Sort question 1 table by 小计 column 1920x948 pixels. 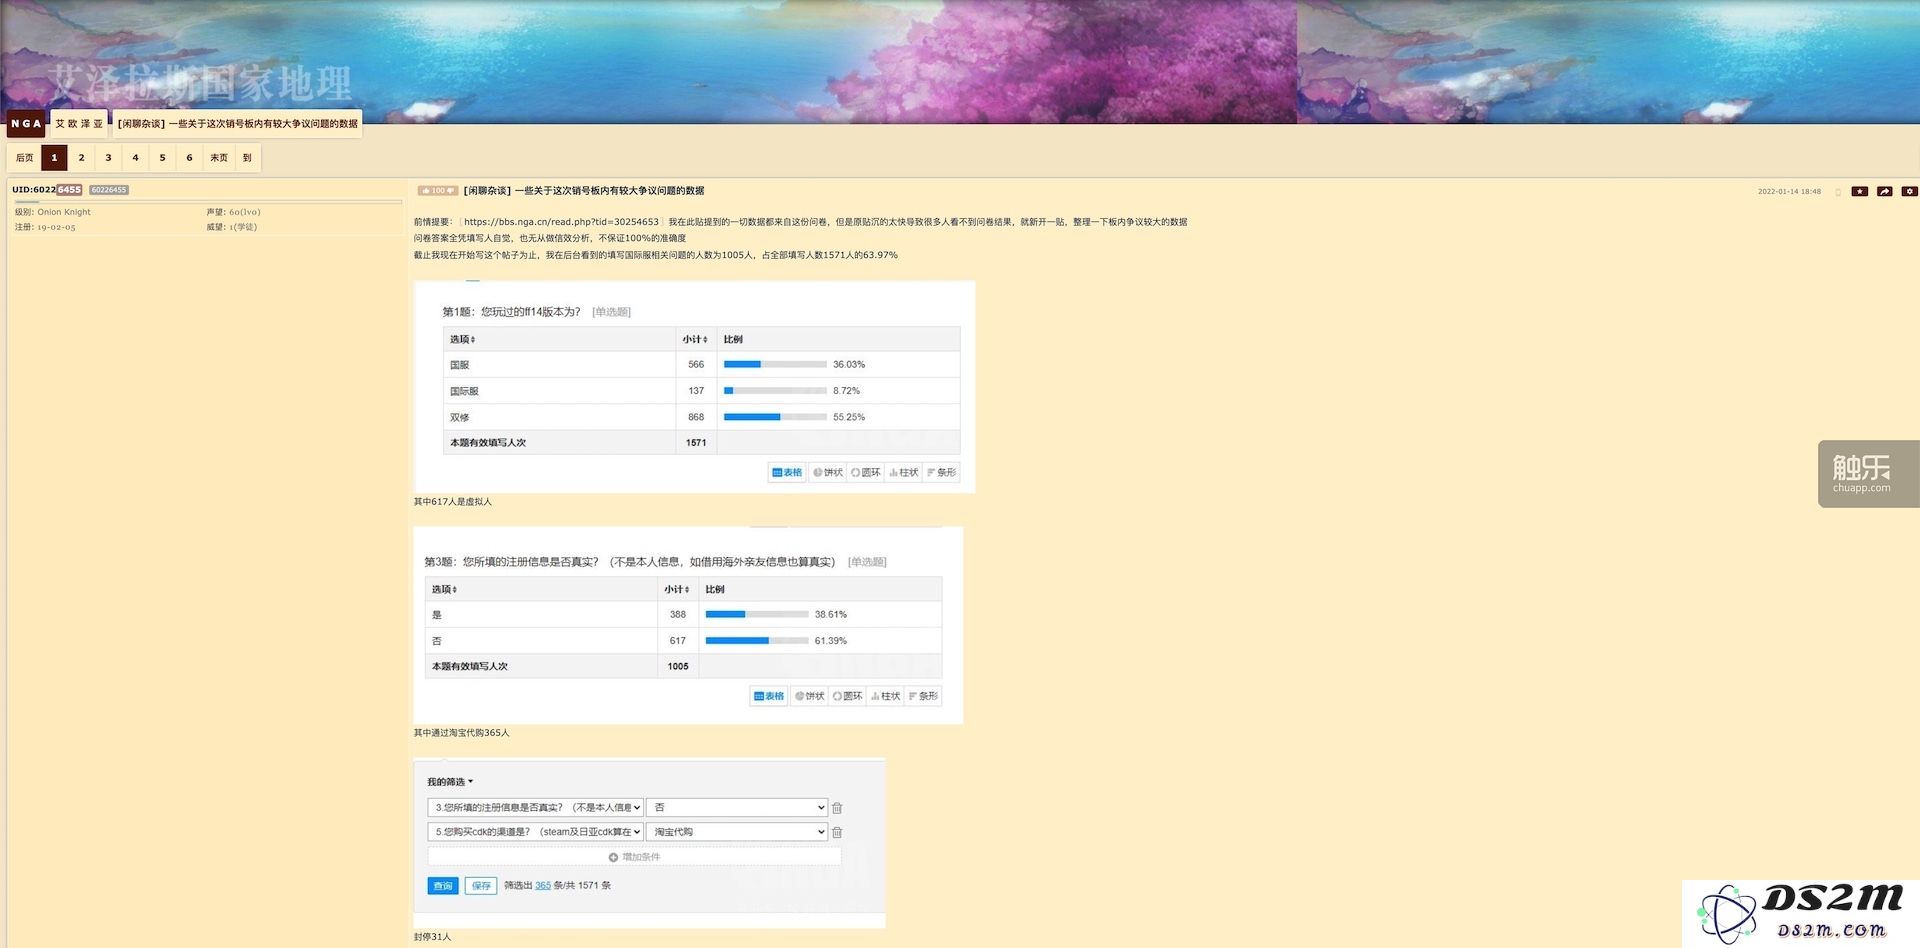click(695, 339)
